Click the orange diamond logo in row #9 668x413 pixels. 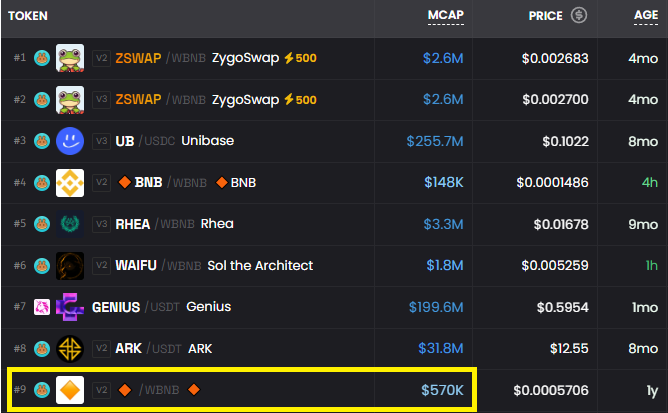tap(70, 390)
